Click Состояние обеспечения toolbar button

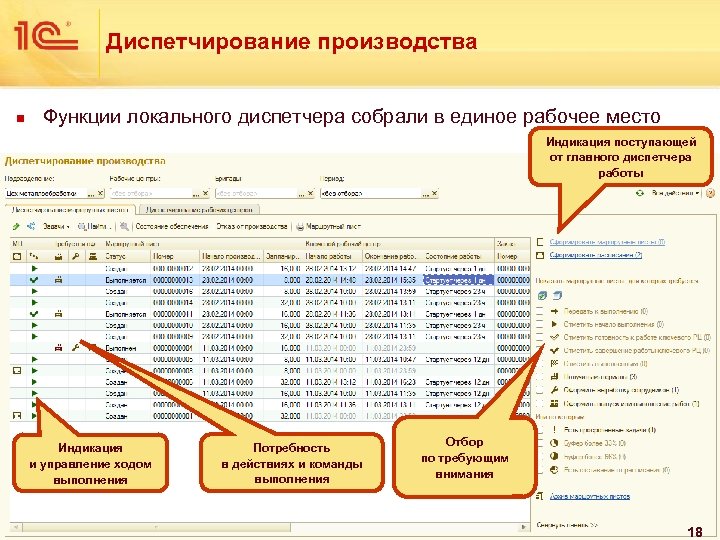point(172,226)
